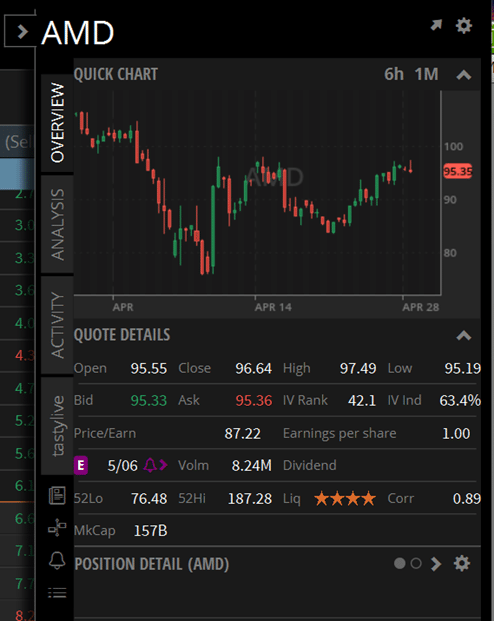
Task: Click the Volm value 8.24M
Action: (x=252, y=466)
